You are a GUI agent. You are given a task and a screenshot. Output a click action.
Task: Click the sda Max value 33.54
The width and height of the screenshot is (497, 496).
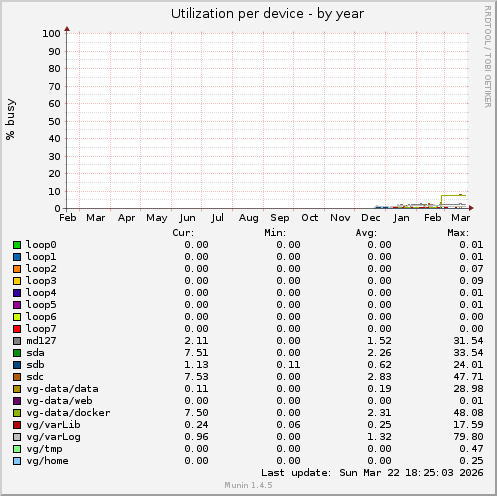468,353
